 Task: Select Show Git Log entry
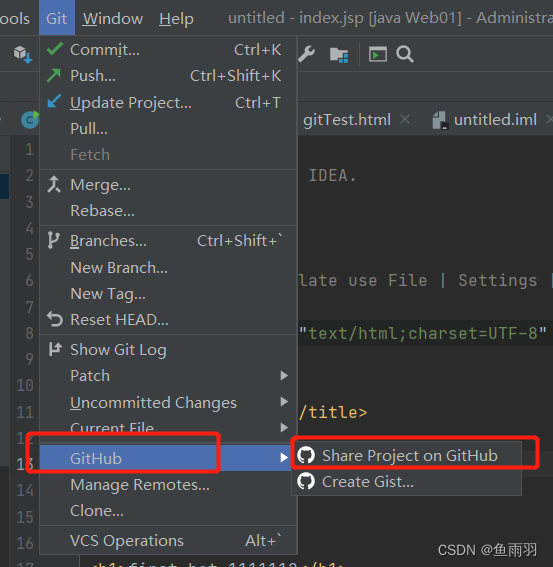coord(168,350)
